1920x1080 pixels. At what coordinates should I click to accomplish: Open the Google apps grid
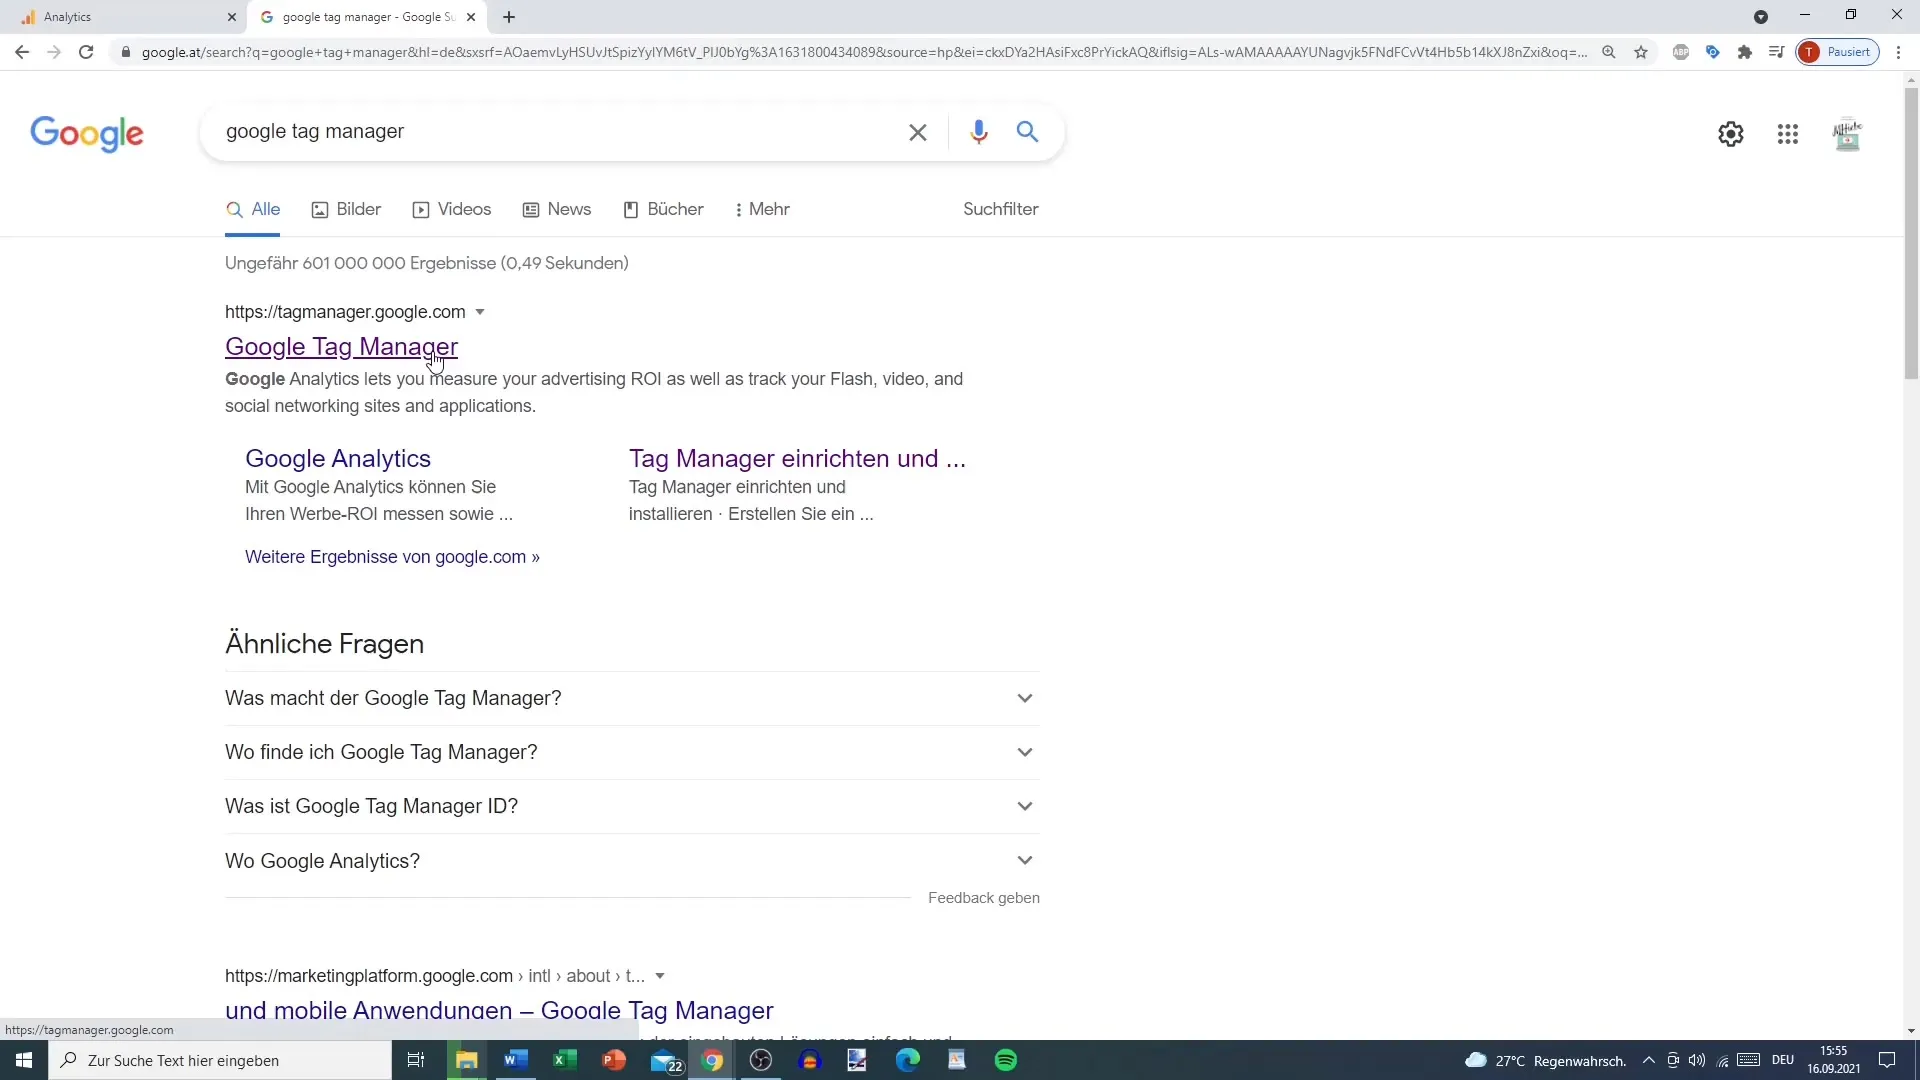click(1788, 134)
